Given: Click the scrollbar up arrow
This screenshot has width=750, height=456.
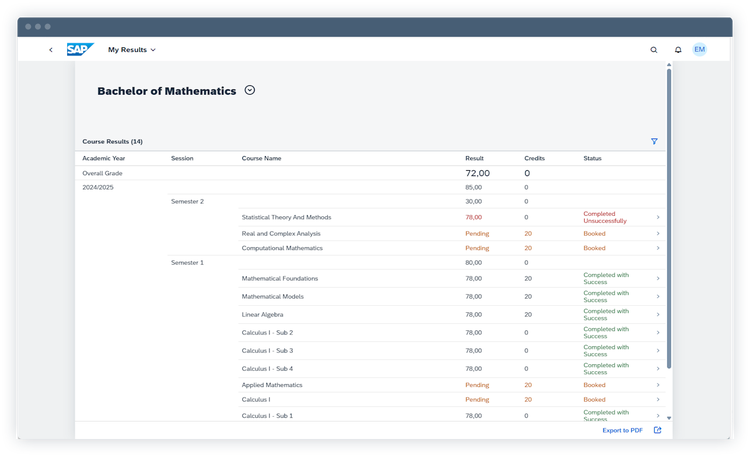Looking at the screenshot, I should [669, 65].
